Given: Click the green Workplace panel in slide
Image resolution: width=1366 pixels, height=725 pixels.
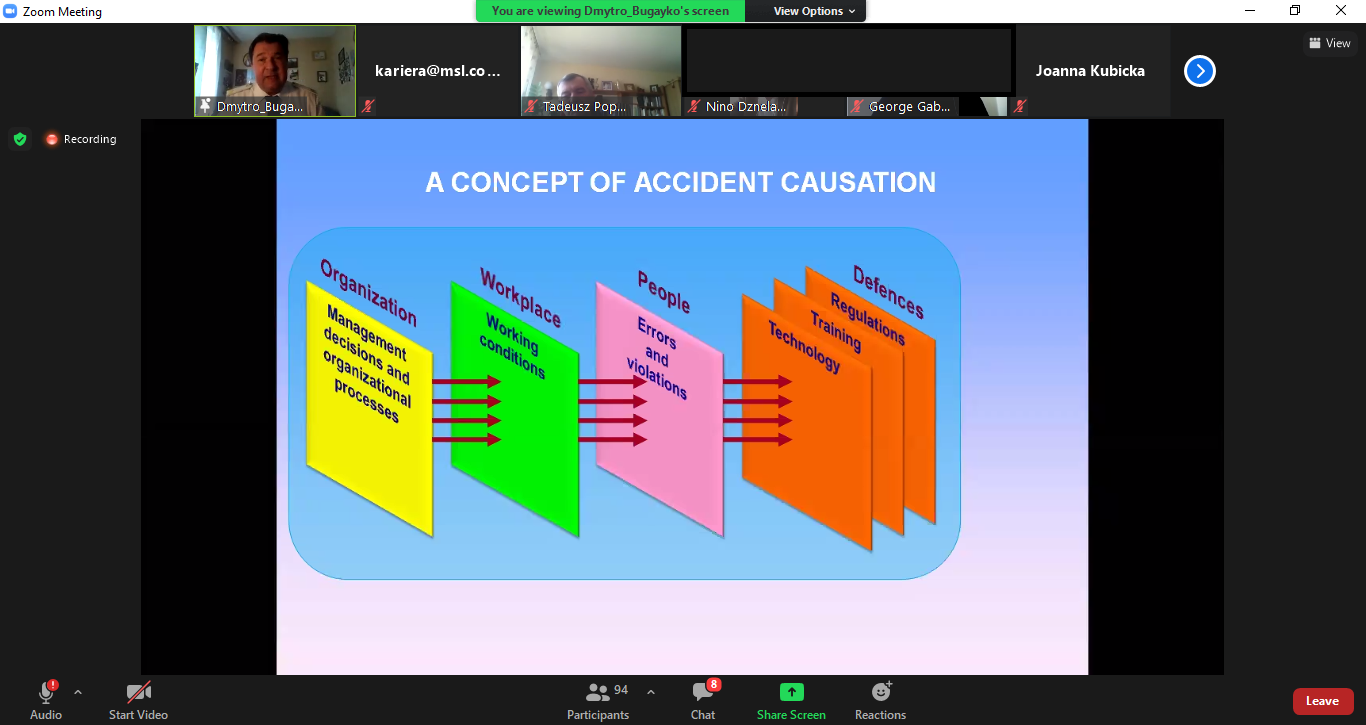Looking at the screenshot, I should pos(515,410).
